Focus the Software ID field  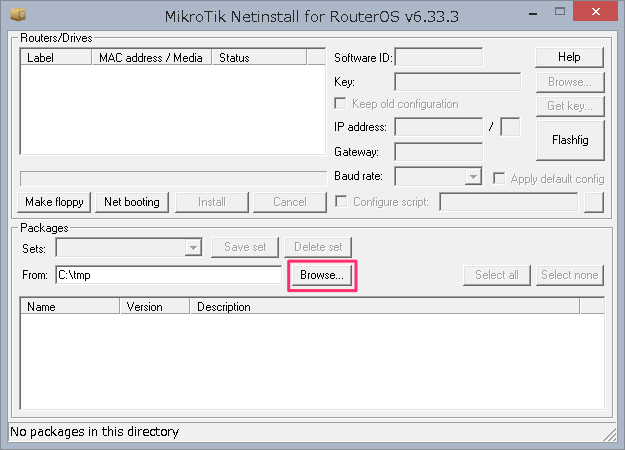tap(439, 57)
